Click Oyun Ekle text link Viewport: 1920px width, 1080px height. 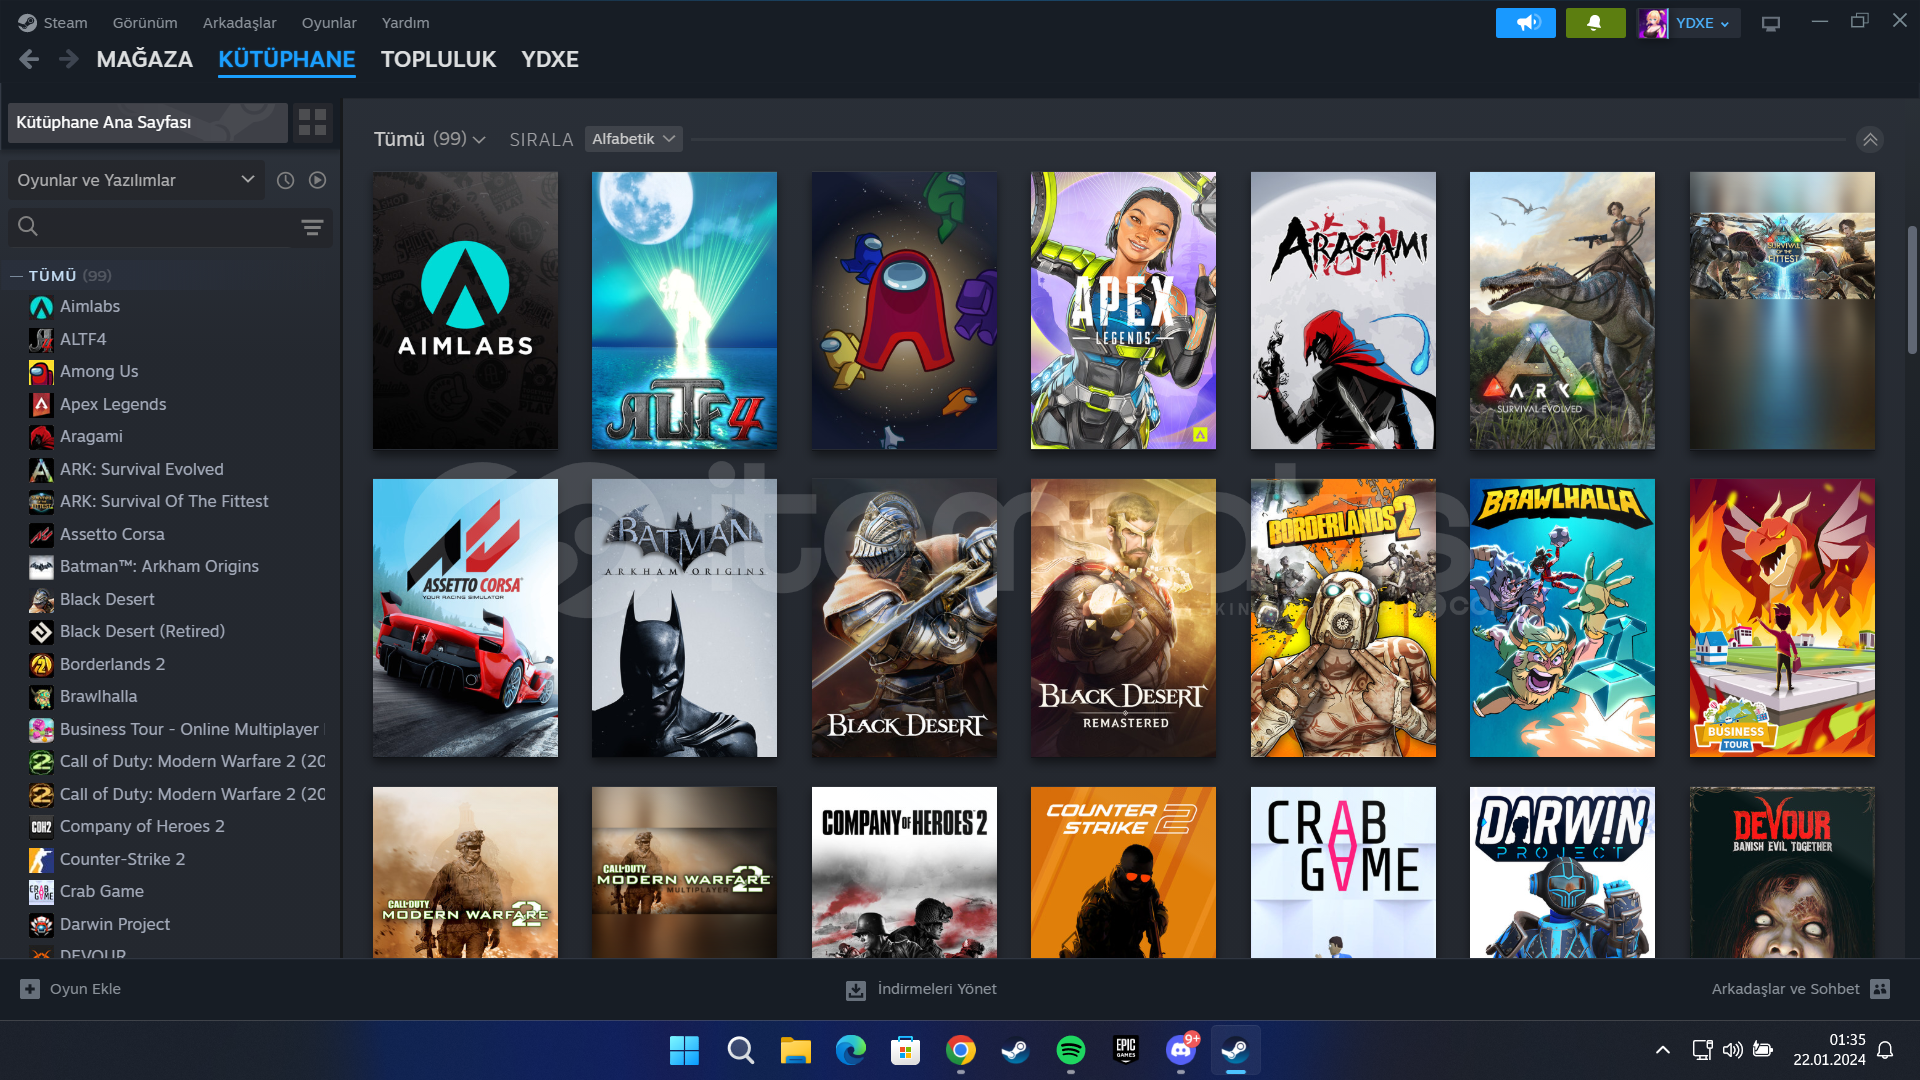[x=85, y=989]
